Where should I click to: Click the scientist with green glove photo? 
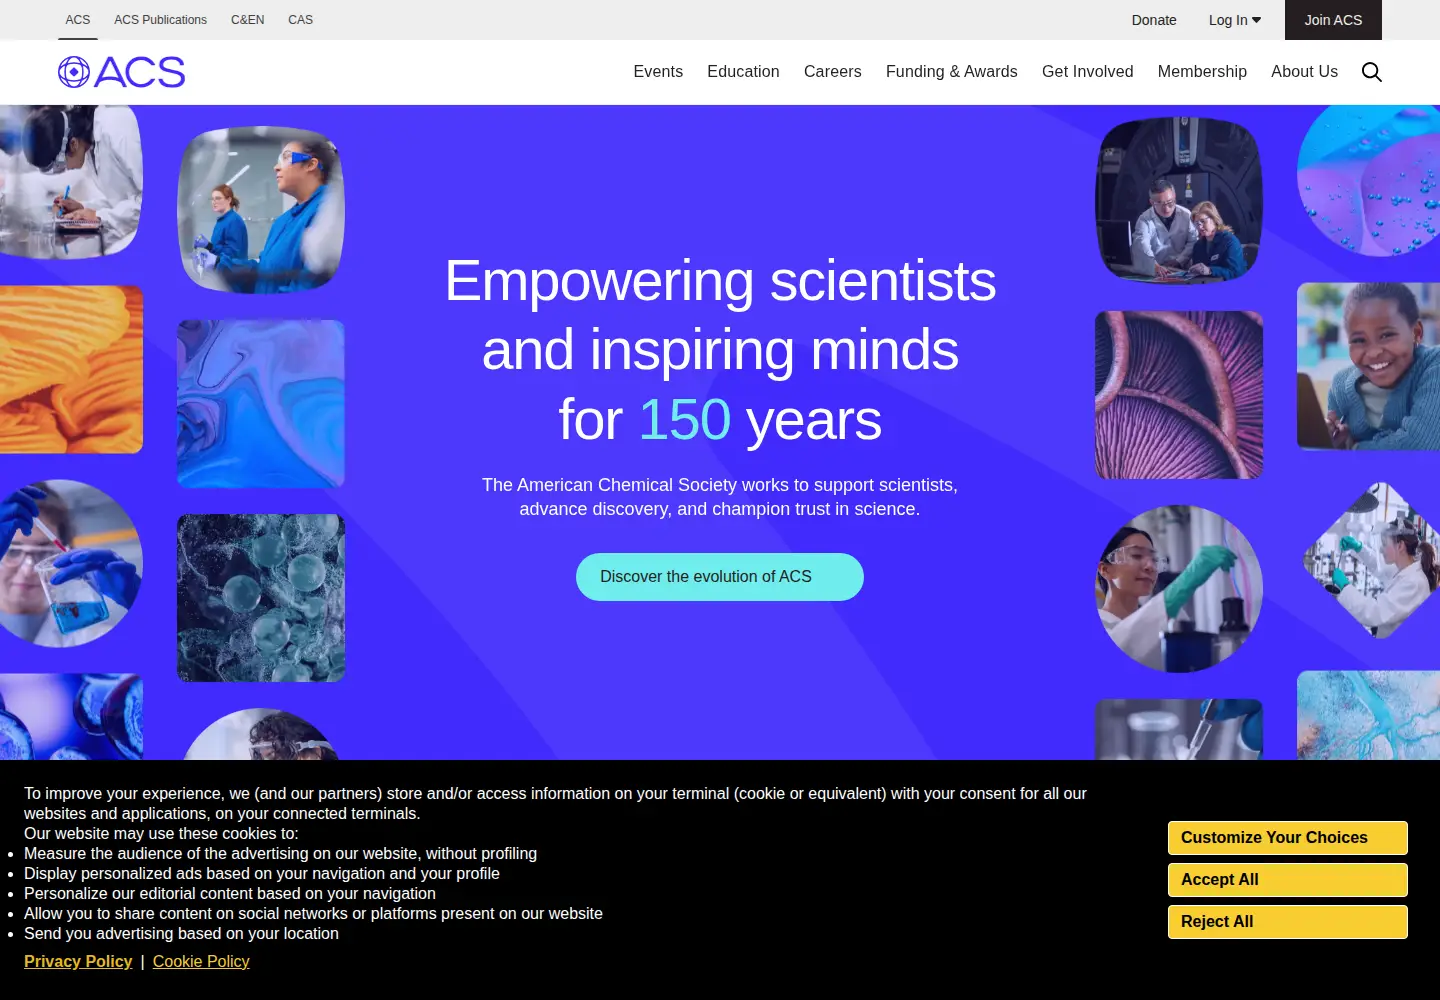(1179, 589)
